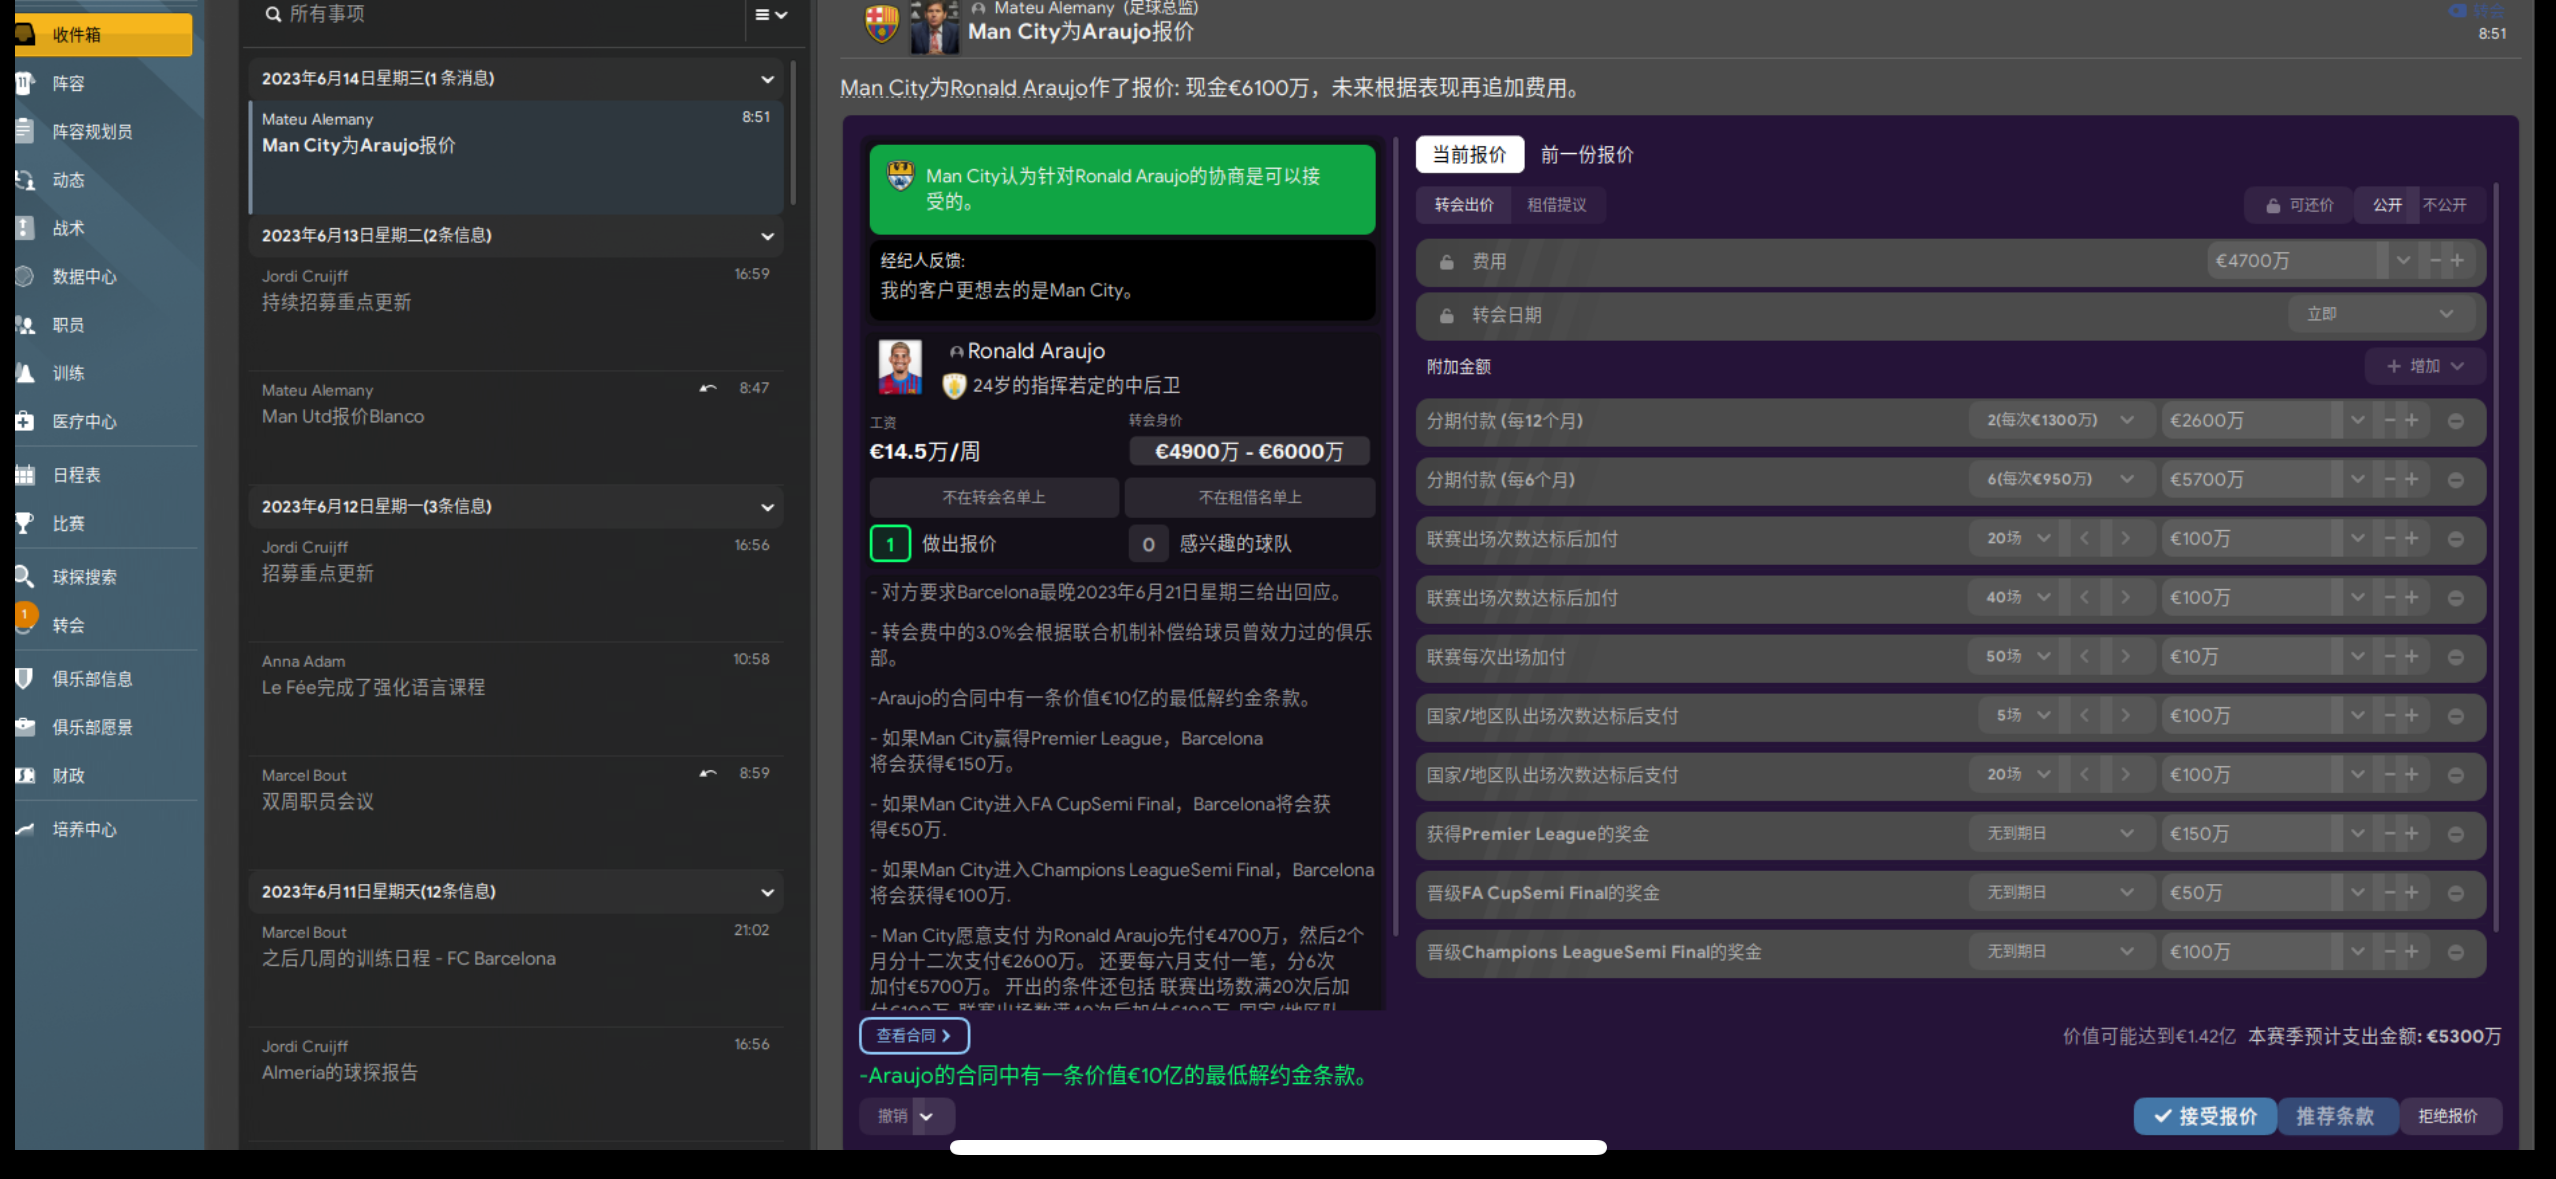Remove the 分期付款 (每12个月) clause
This screenshot has width=2556, height=1179.
2455,421
